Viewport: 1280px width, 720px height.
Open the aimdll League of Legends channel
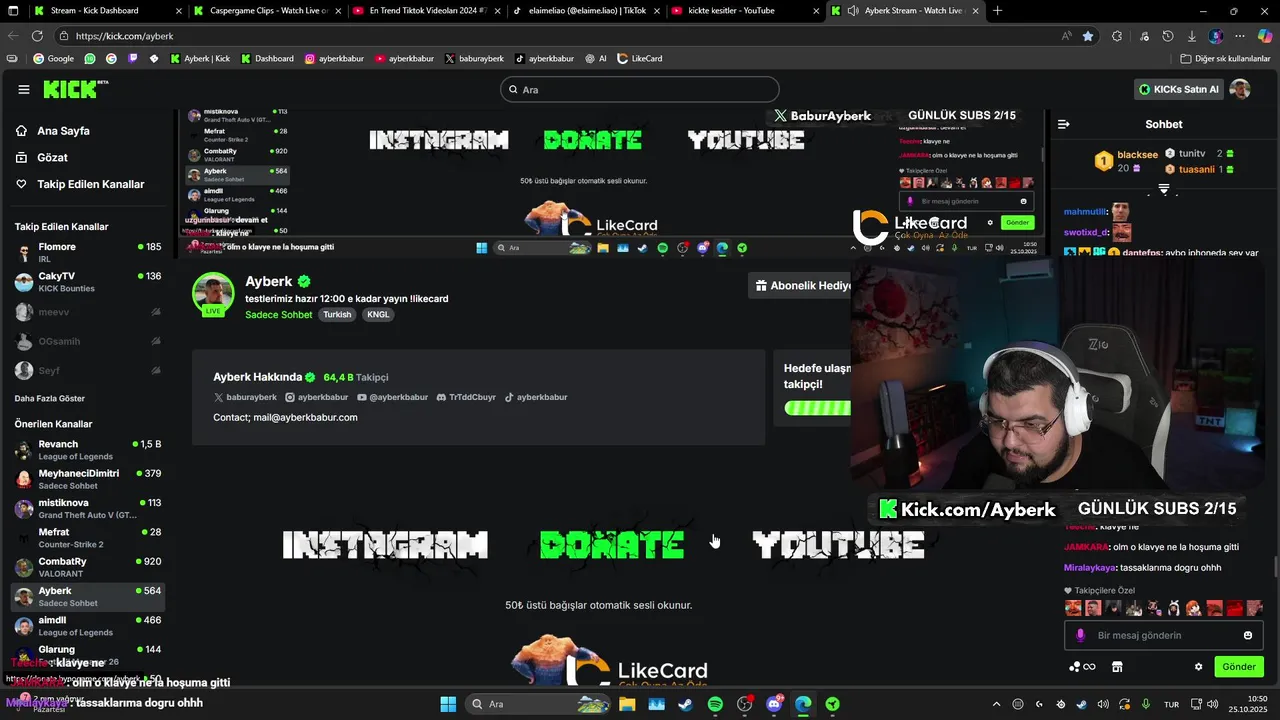[x=88, y=626]
